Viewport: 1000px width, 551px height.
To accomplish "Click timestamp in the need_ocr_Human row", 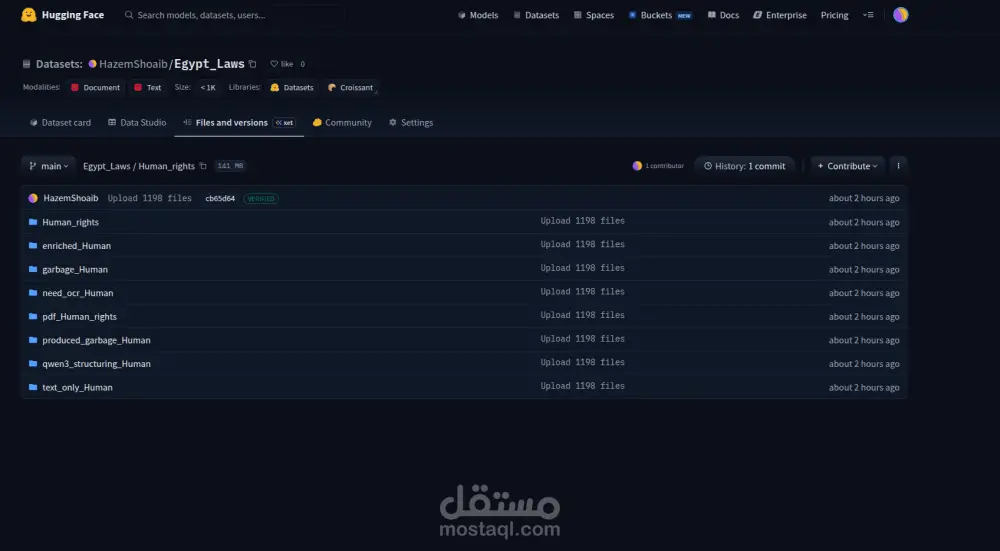I will pos(864,293).
